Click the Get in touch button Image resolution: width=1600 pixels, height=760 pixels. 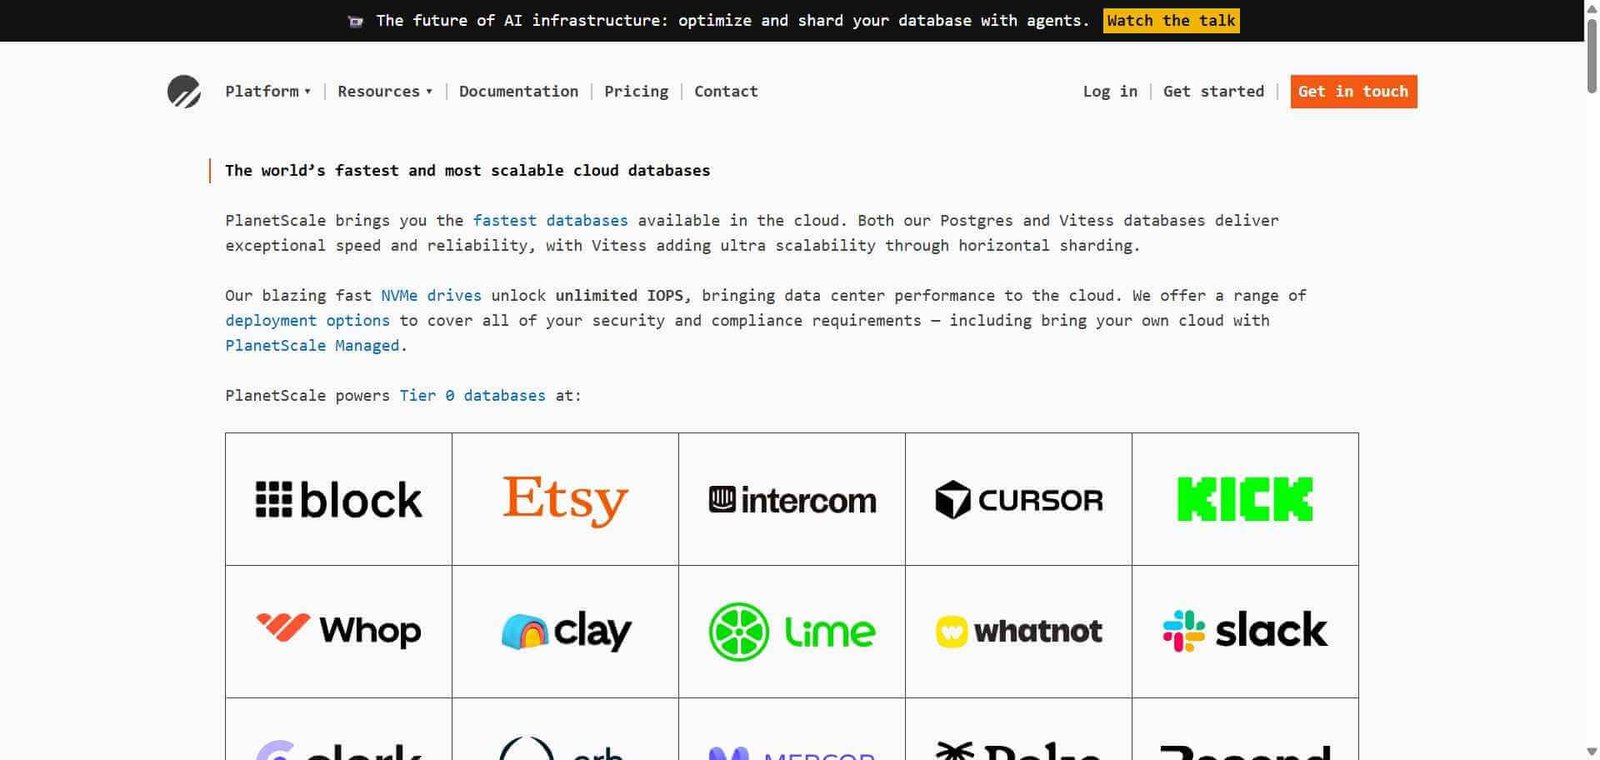(1353, 91)
